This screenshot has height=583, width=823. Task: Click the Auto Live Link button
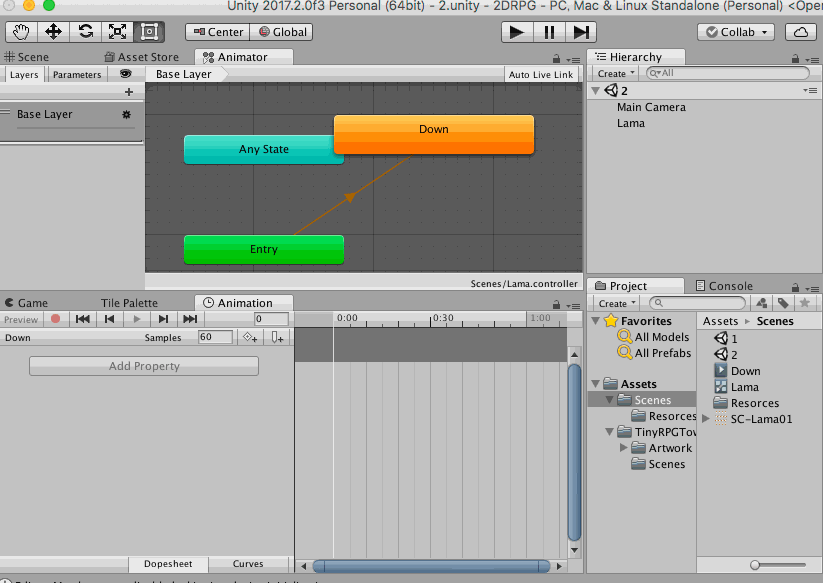pos(541,75)
